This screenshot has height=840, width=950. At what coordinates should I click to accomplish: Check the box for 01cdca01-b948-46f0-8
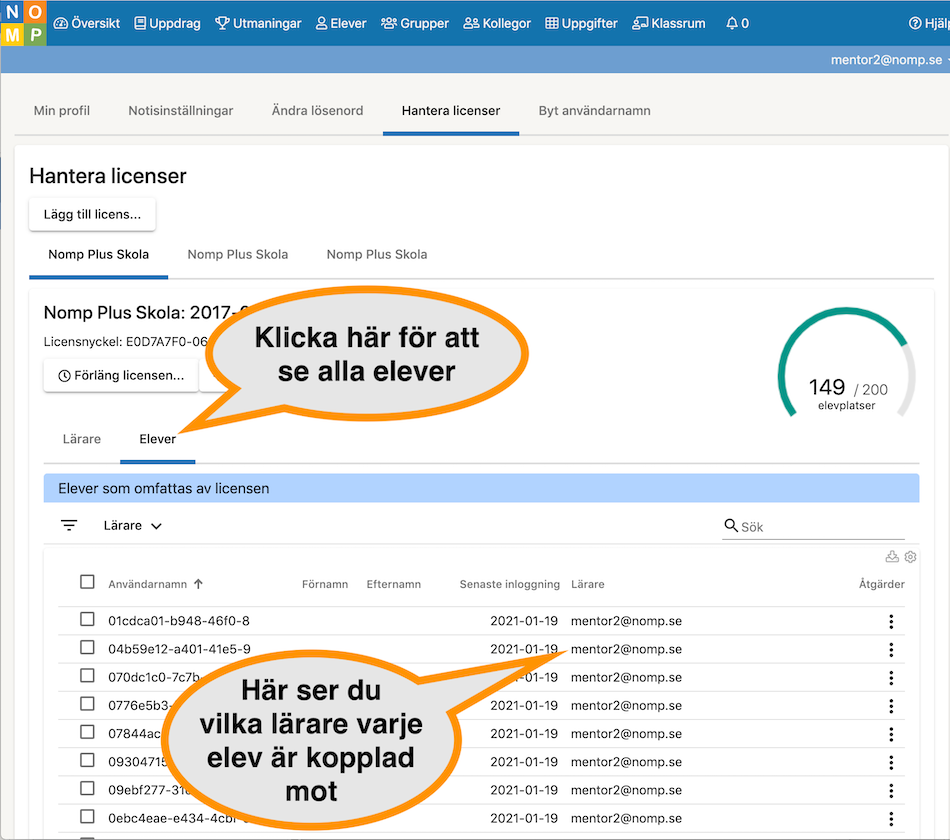tap(87, 619)
